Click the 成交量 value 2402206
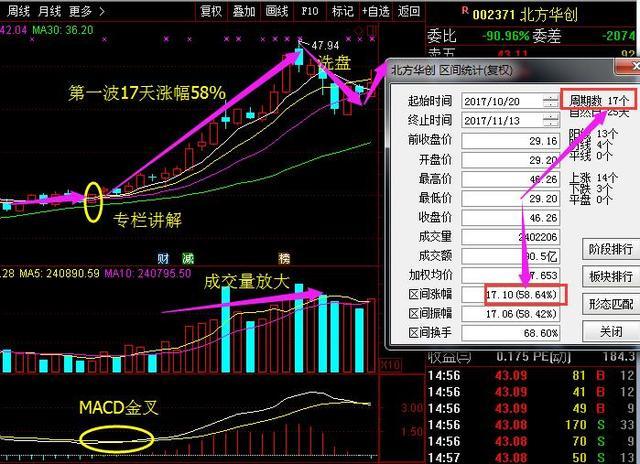The height and width of the screenshot is (464, 640). (511, 237)
